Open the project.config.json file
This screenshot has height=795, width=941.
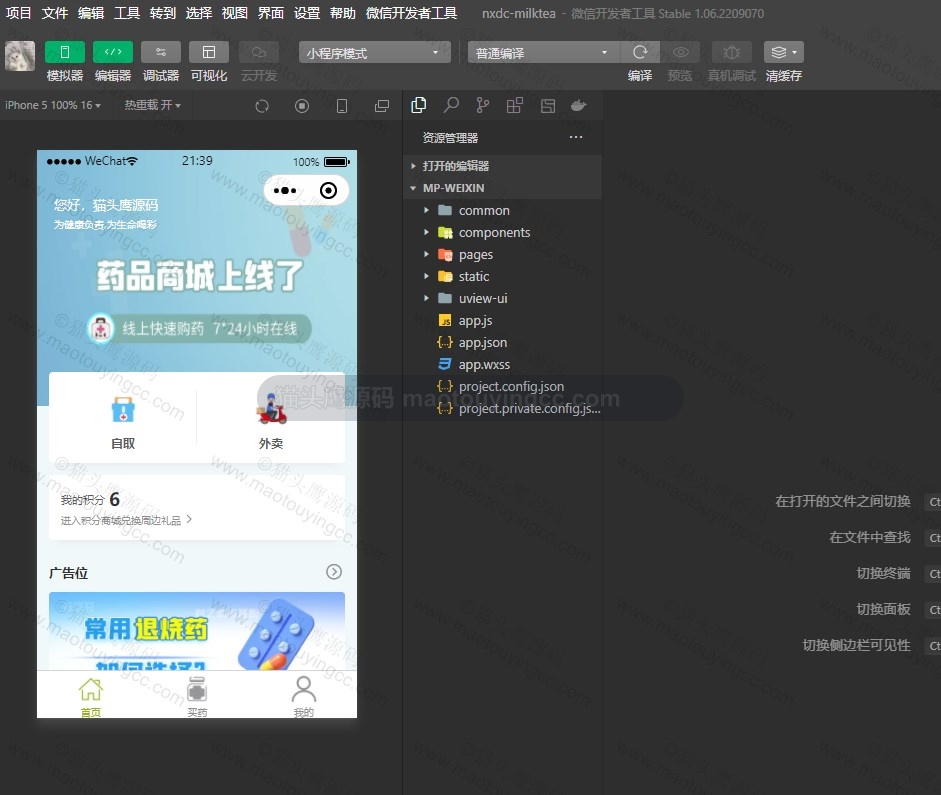click(503, 386)
